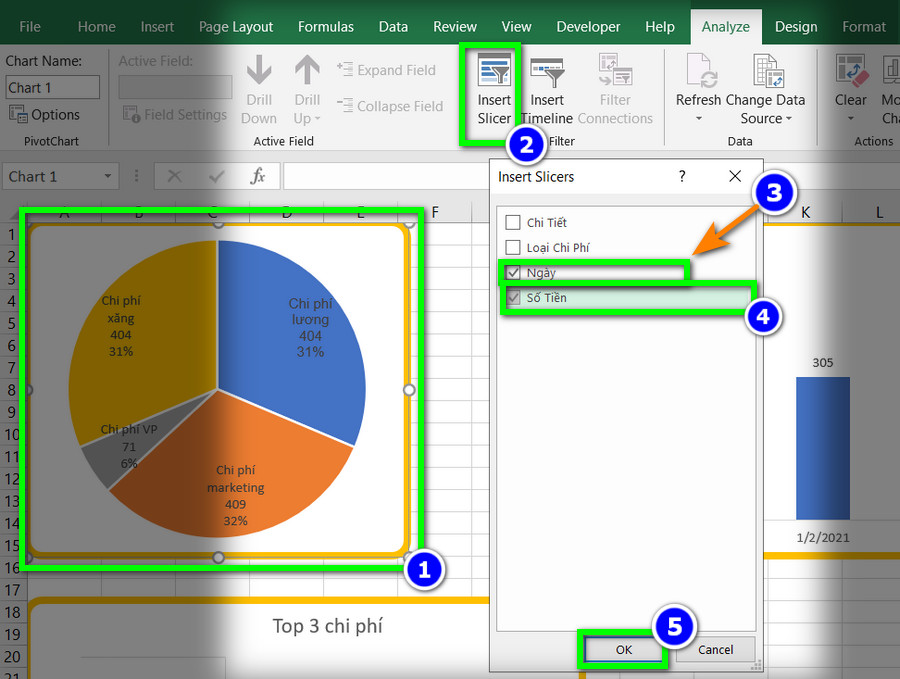
Task: Click the Insert Slicers help question mark
Action: click(x=682, y=176)
